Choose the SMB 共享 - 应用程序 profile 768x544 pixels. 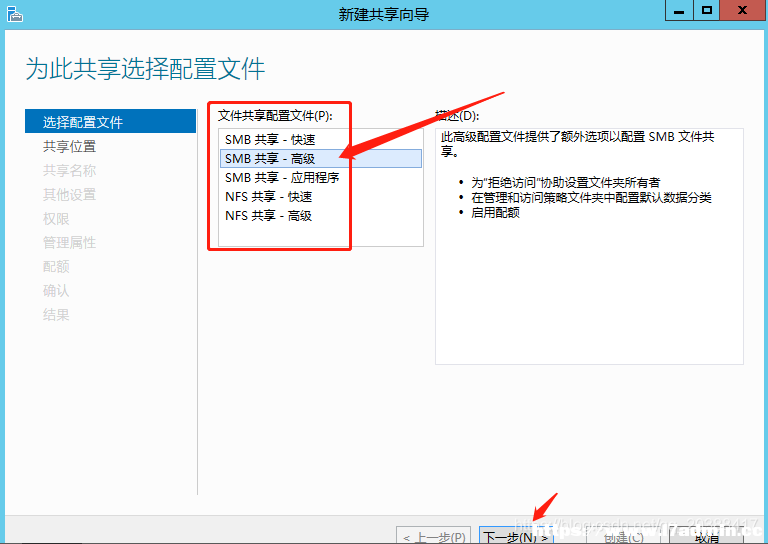(321, 178)
